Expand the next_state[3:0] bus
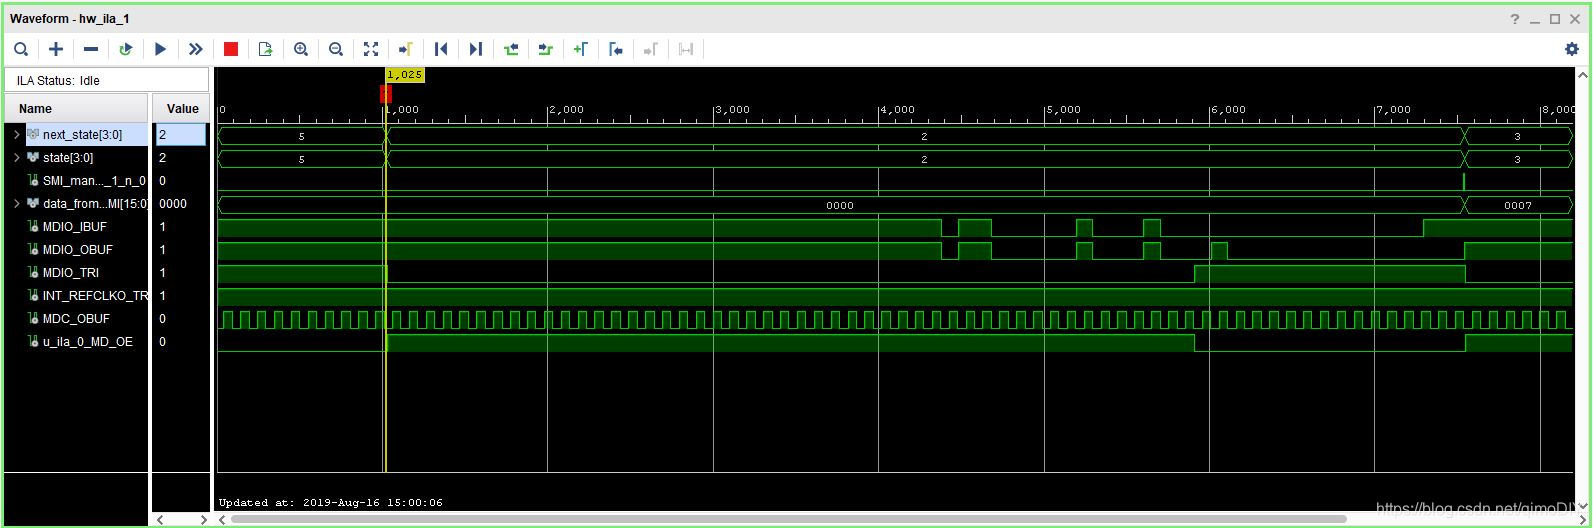Screen dimensions: 1593x528 [17, 134]
